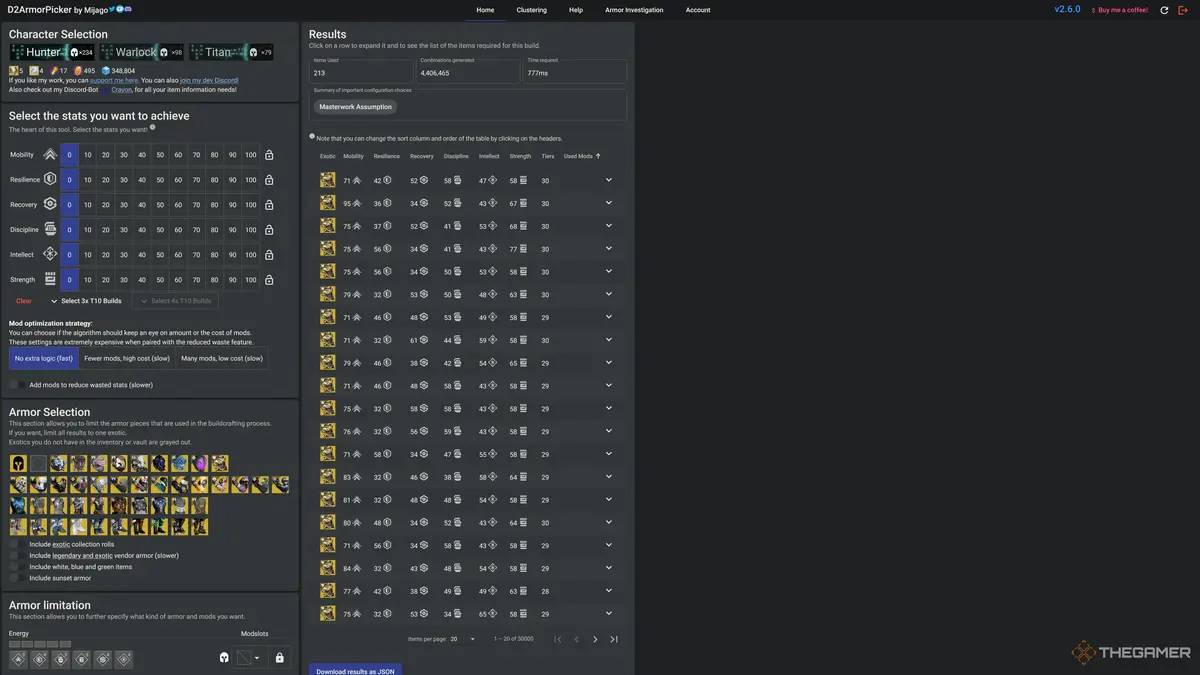Open the Help tab

coord(576,10)
